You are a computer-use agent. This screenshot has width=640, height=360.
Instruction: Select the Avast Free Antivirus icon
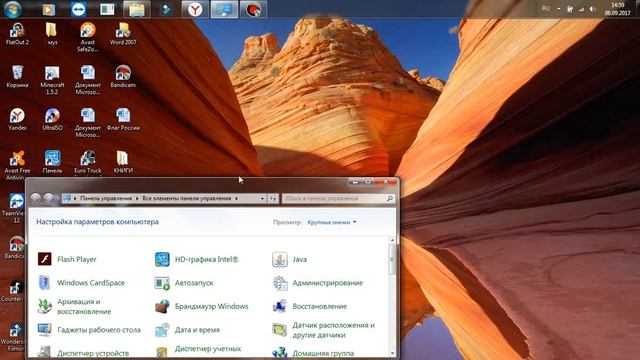(x=17, y=165)
